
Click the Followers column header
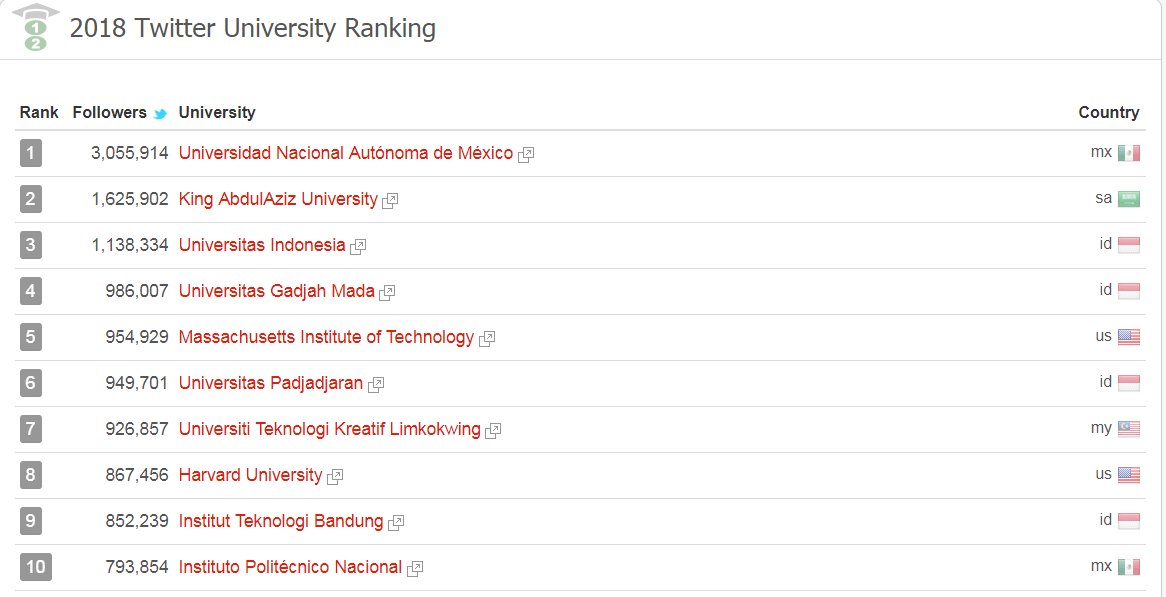pos(109,113)
